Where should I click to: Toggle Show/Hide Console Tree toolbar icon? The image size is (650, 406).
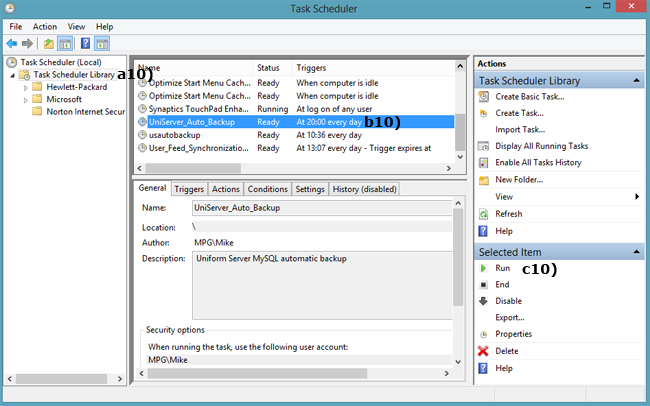click(65, 44)
